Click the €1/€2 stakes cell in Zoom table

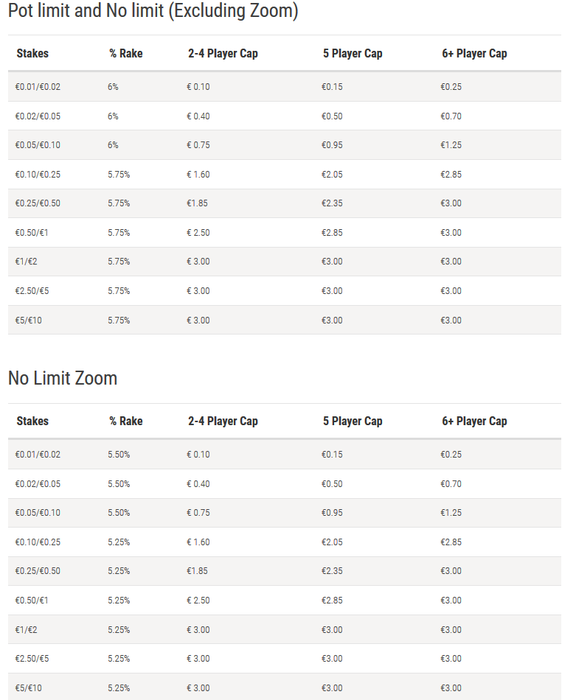(26, 630)
